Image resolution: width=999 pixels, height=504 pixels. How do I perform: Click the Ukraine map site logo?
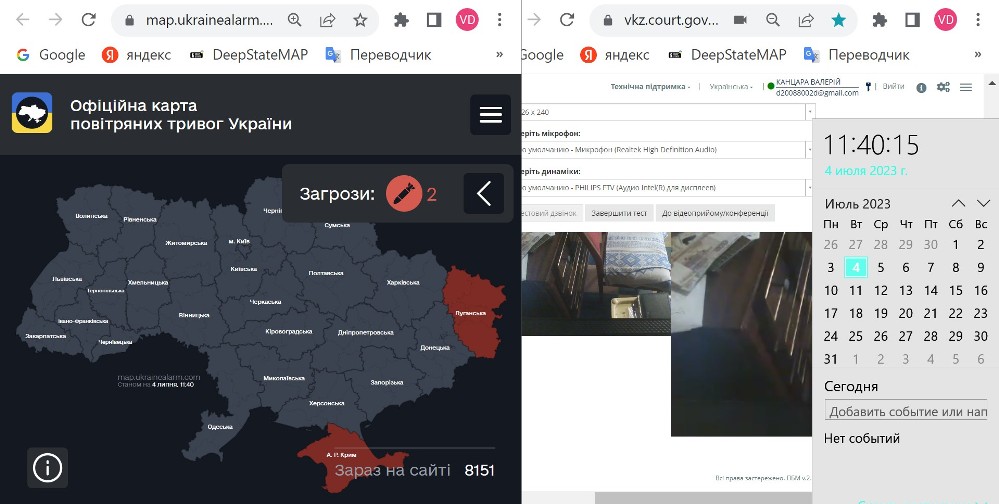pos(32,113)
